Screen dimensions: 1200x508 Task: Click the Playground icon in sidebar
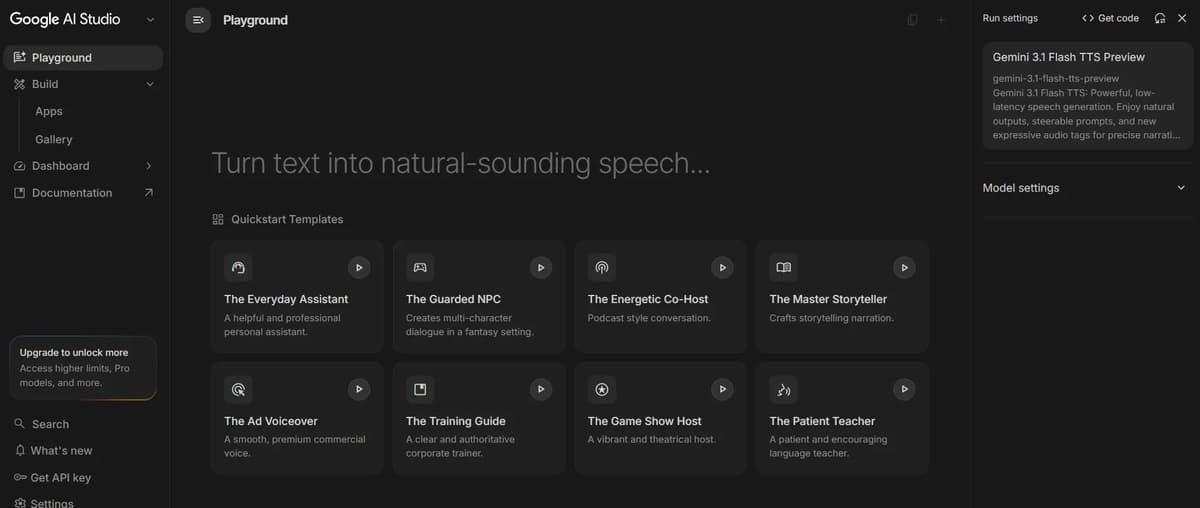[19, 58]
